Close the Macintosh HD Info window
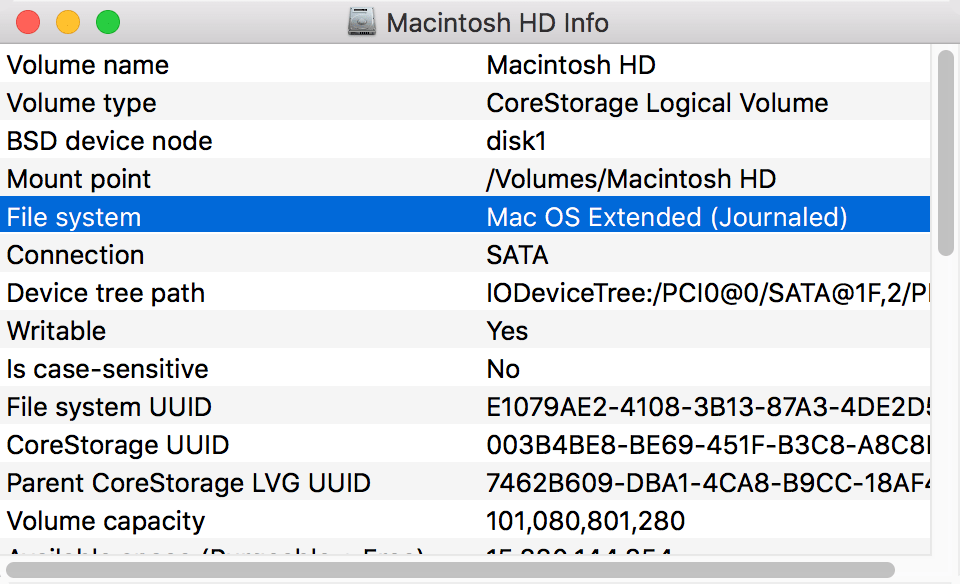 [x=28, y=22]
